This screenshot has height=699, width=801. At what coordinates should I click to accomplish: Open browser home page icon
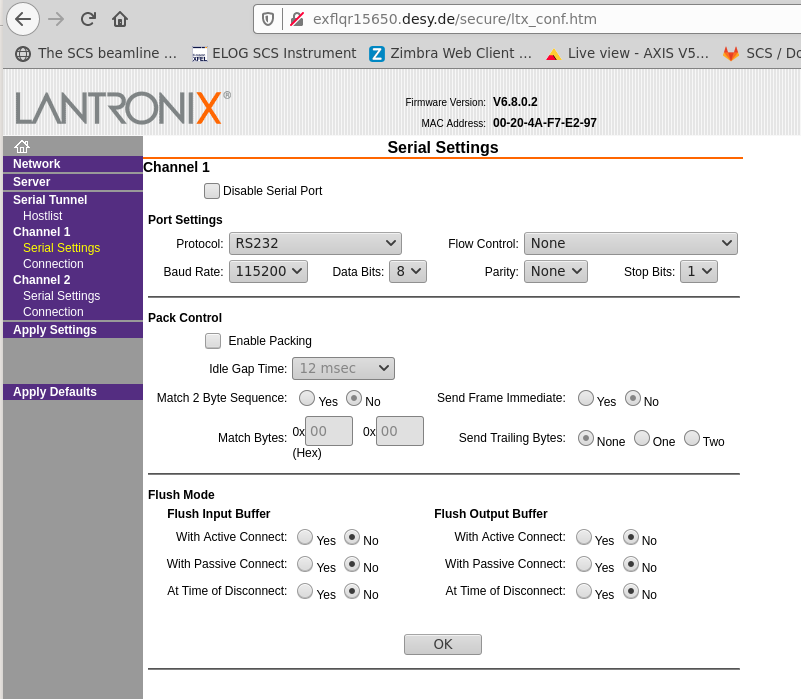point(120,19)
